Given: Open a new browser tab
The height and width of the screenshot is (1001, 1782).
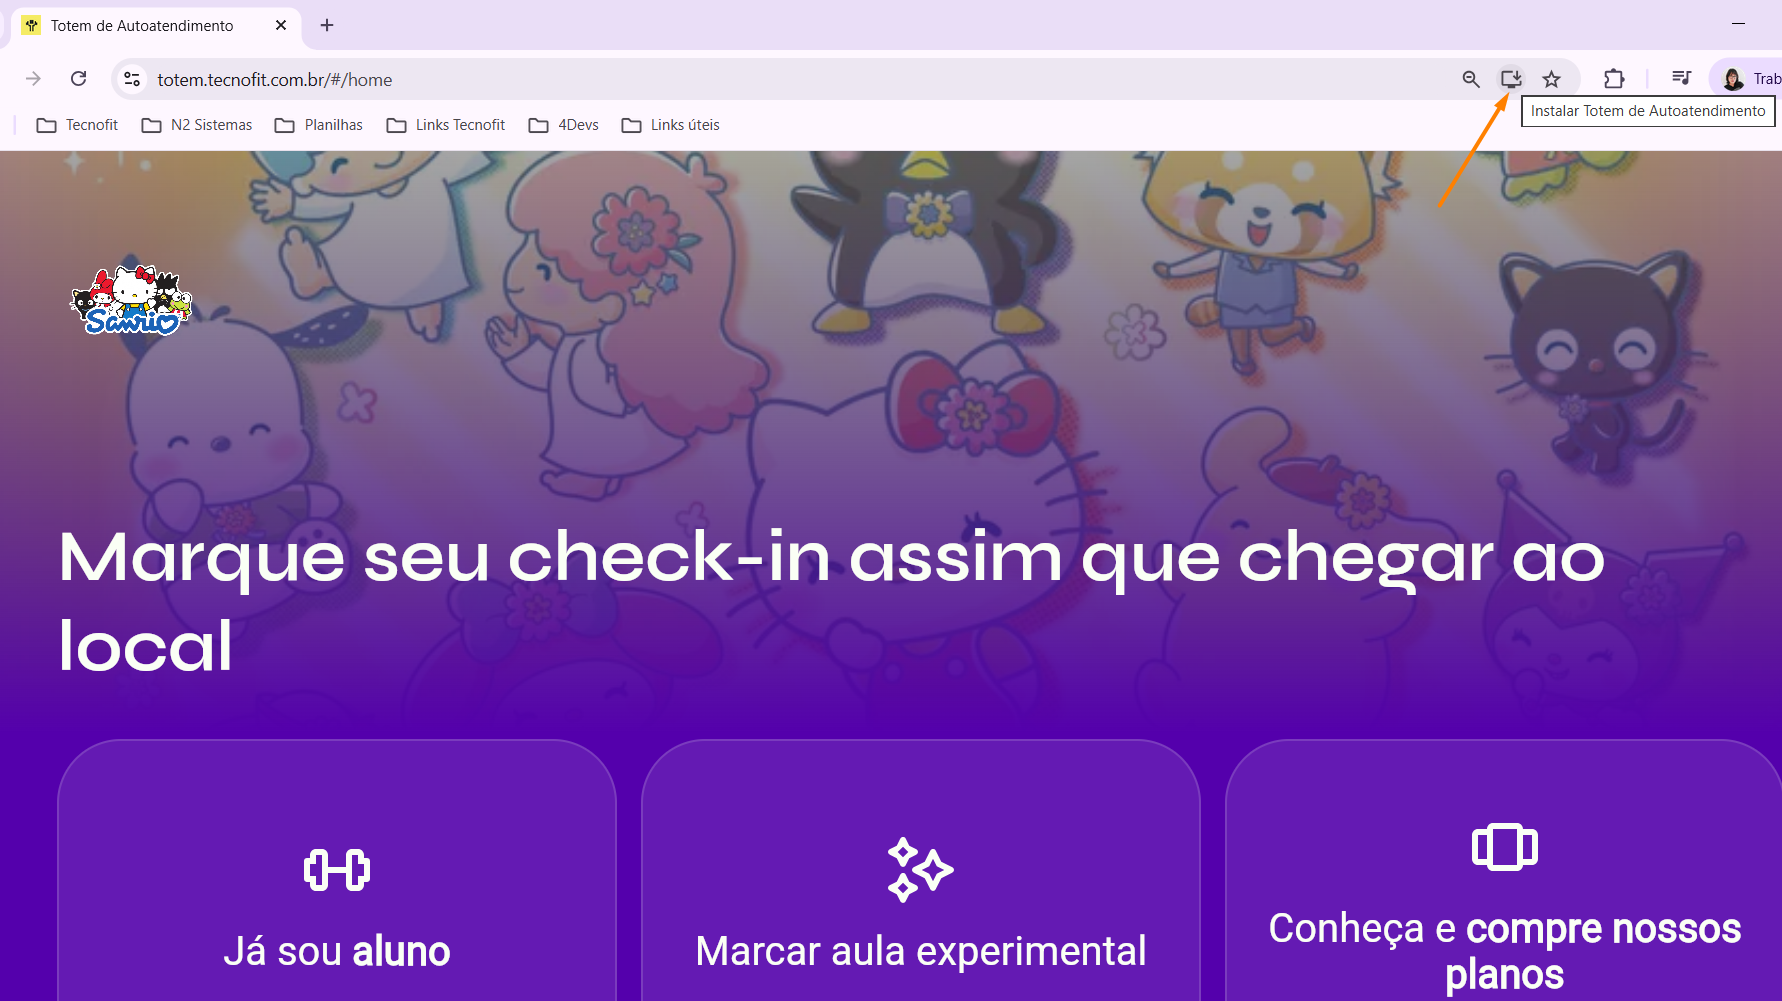Looking at the screenshot, I should (x=327, y=25).
